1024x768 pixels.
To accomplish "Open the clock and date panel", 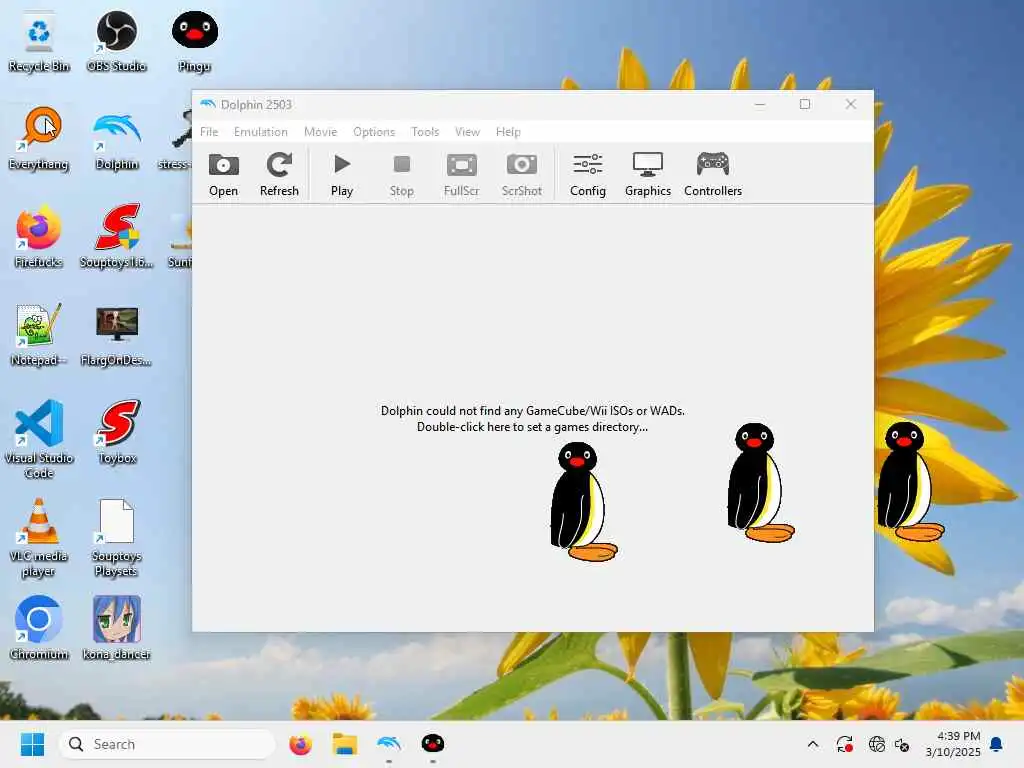I will (953, 744).
